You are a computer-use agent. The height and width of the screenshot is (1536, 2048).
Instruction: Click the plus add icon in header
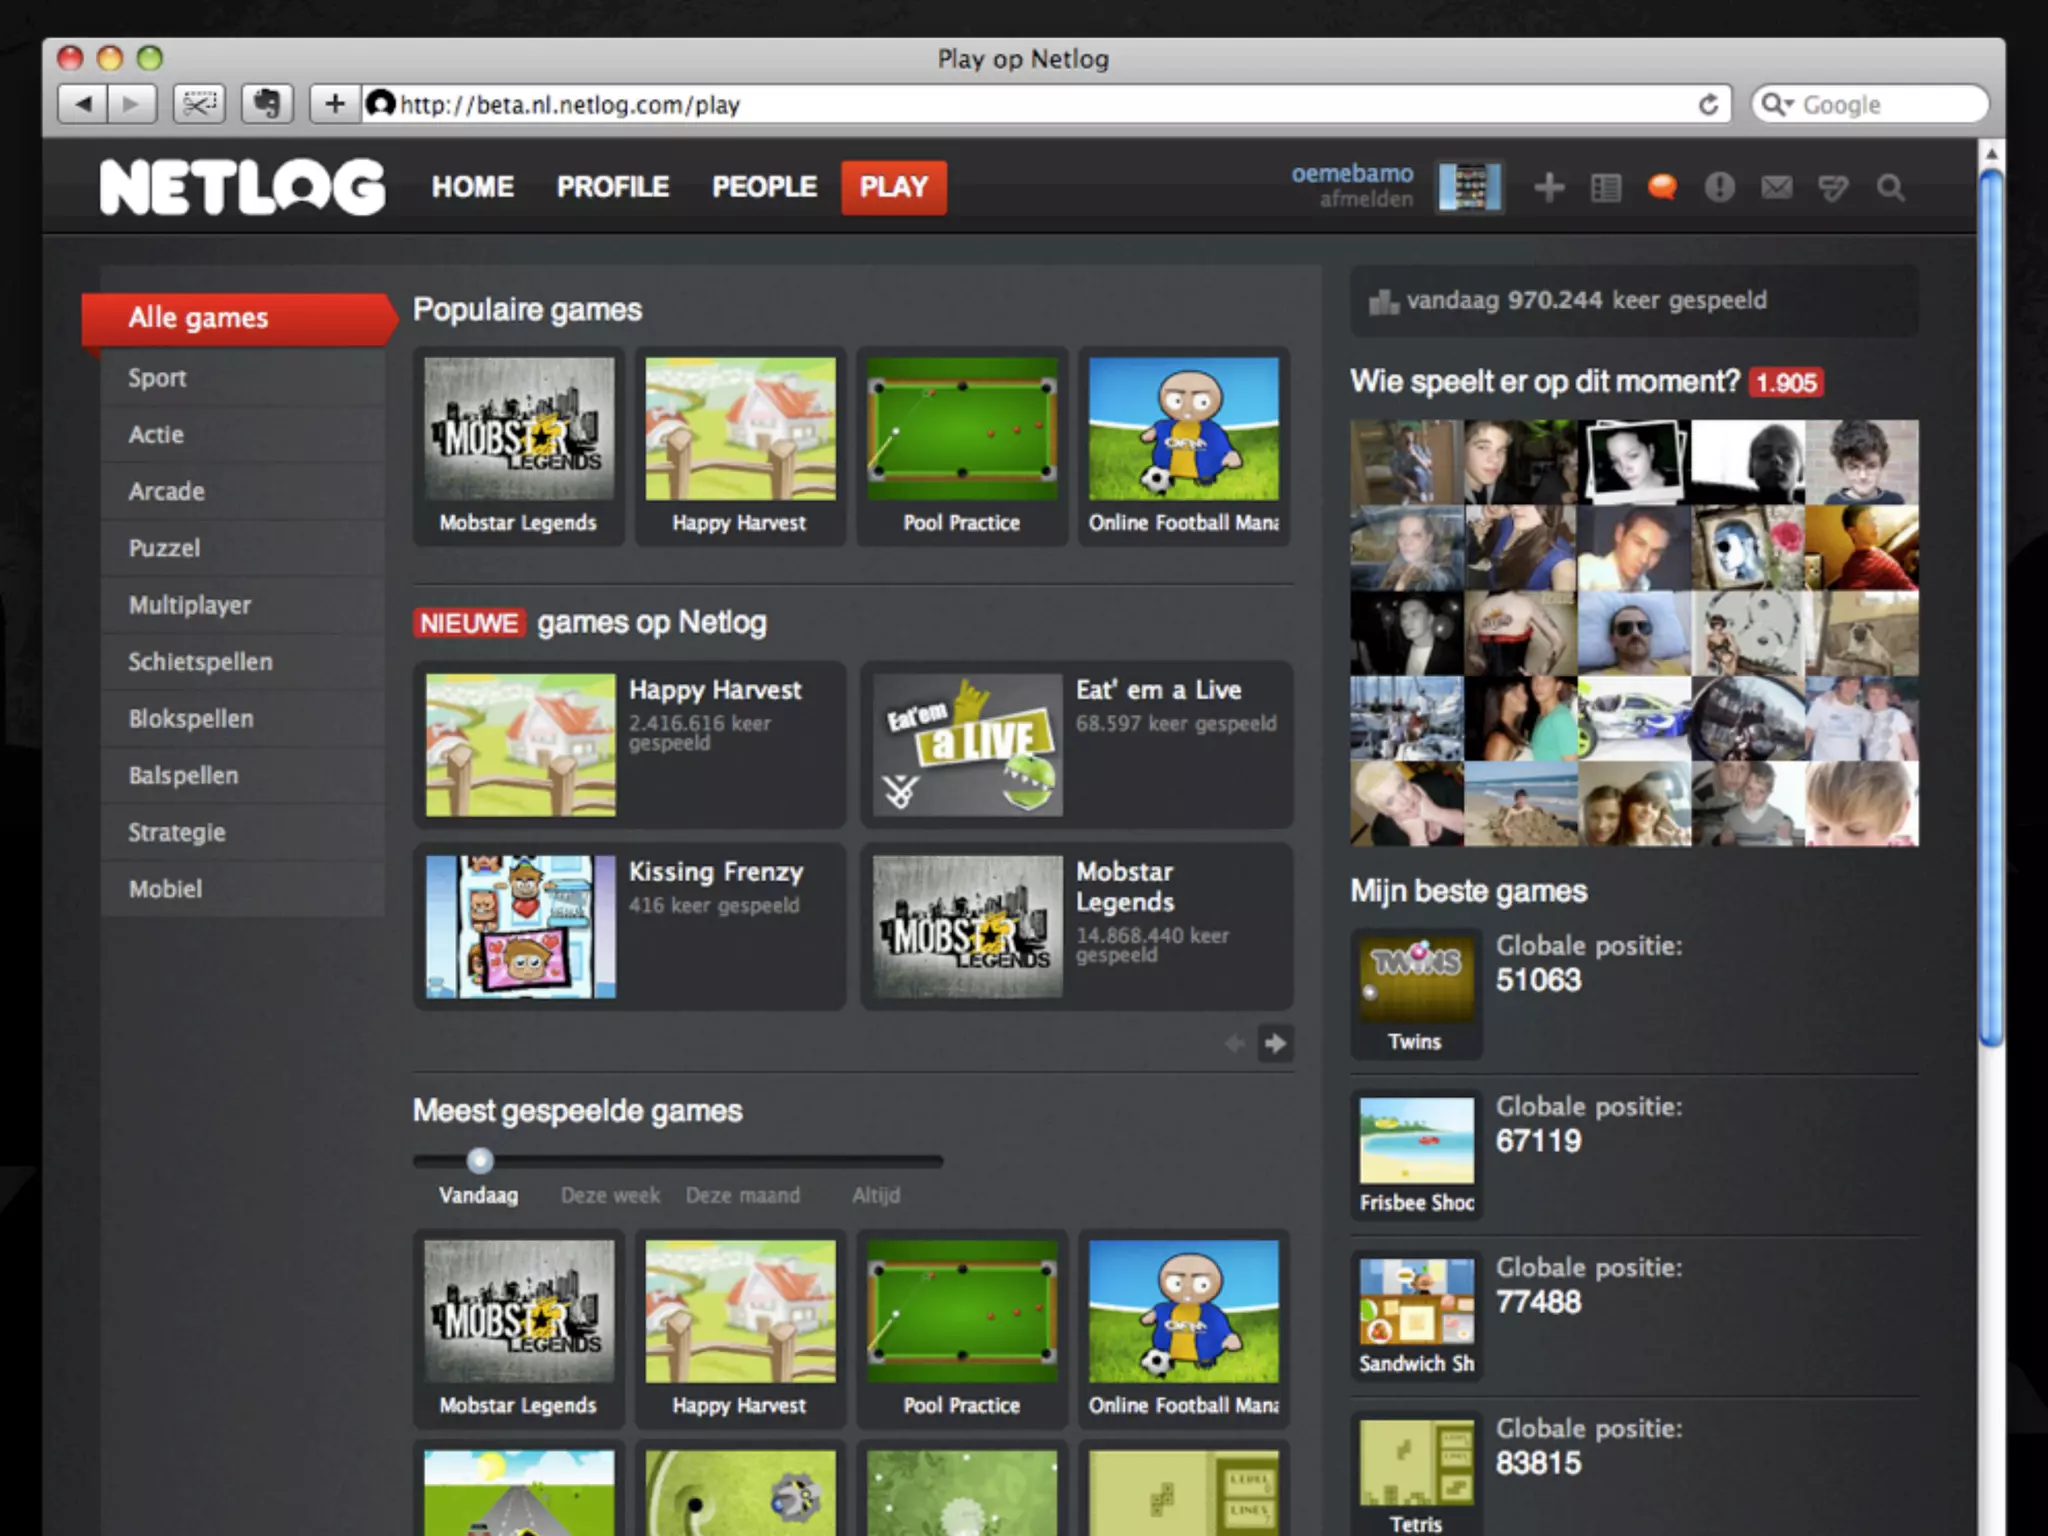click(1549, 187)
